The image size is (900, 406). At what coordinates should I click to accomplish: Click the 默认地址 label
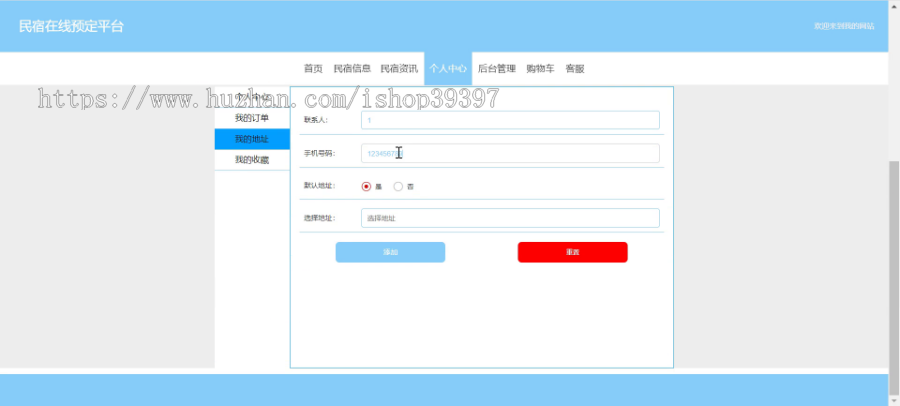coord(320,185)
